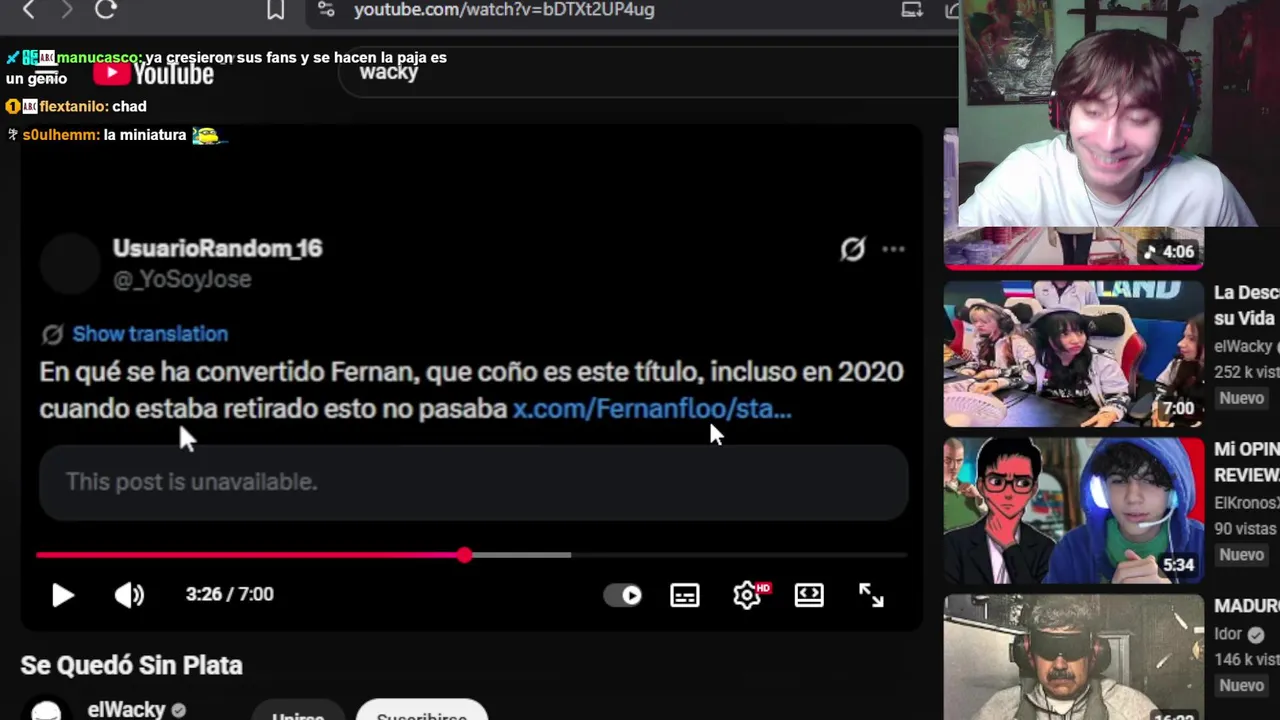Seek using the red progress bar scrubber
Screen dimensions: 1280x720
tap(464, 554)
